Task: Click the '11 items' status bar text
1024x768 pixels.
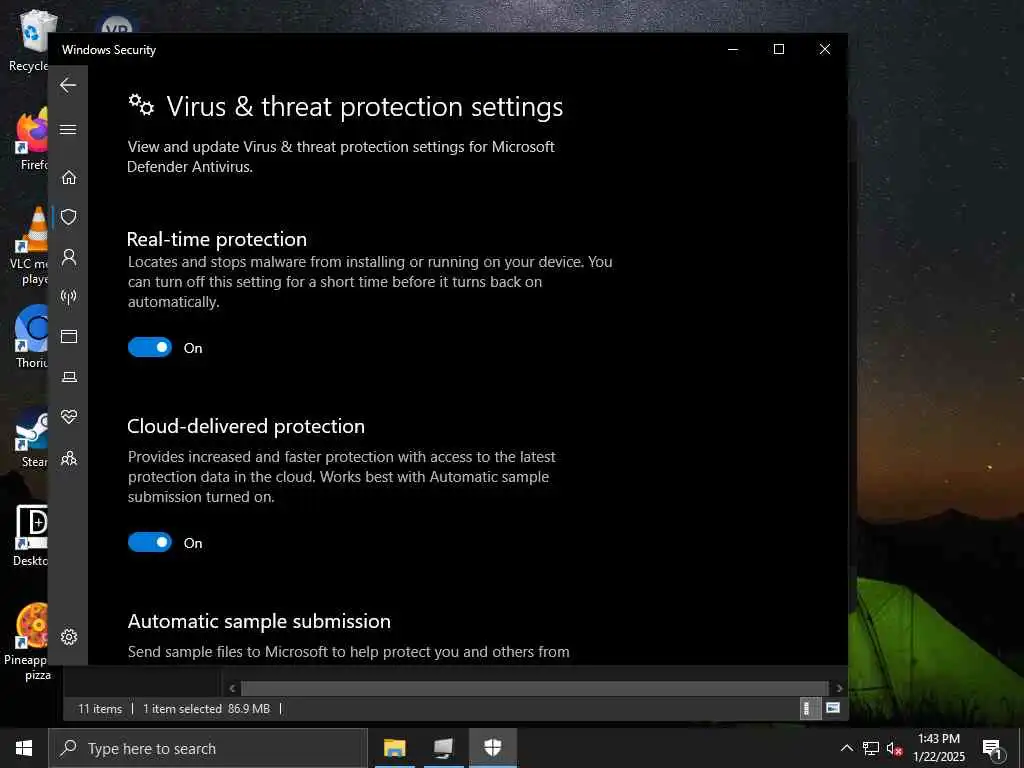Action: (x=100, y=709)
